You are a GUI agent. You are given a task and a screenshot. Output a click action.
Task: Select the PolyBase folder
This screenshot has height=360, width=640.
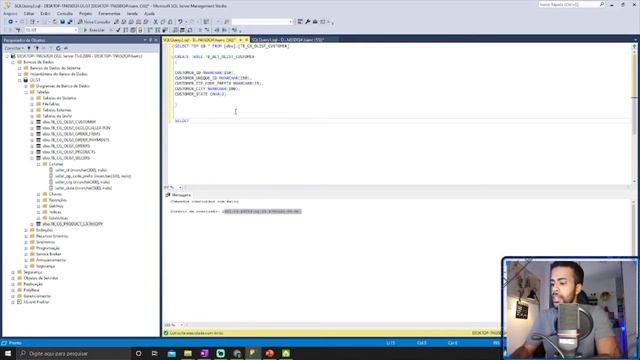(x=31, y=290)
